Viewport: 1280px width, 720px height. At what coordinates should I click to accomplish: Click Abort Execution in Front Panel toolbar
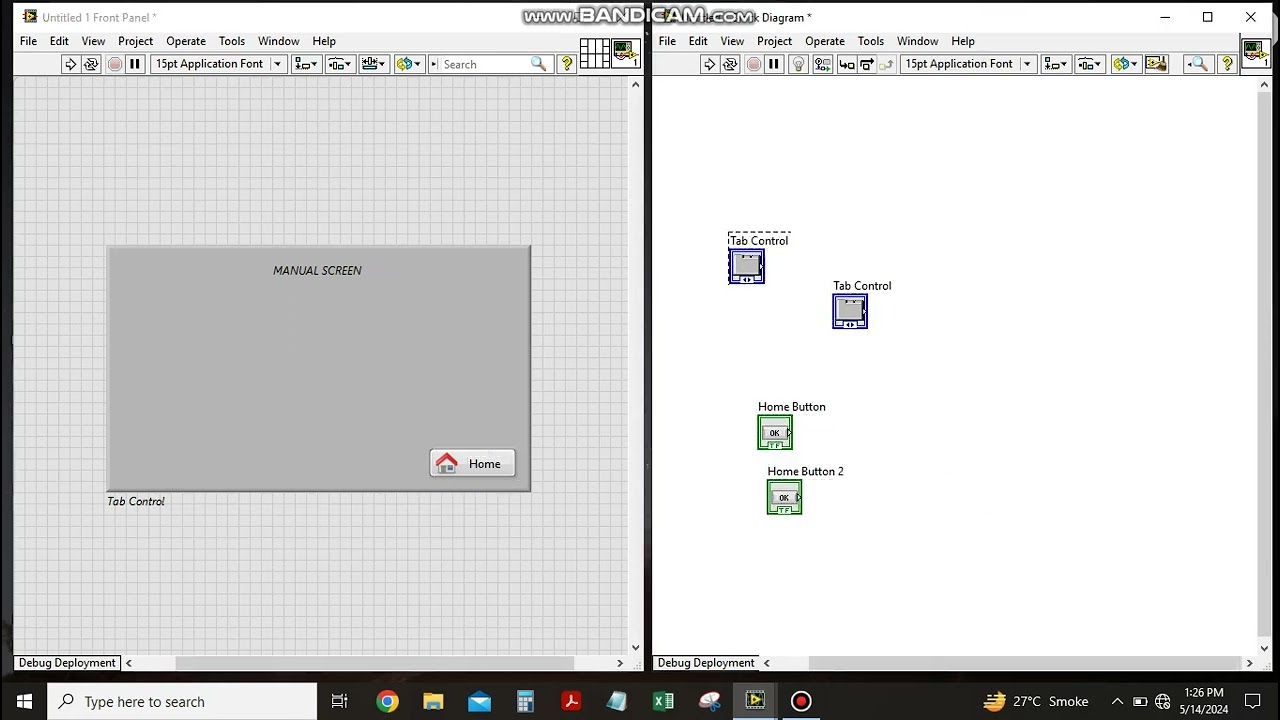click(114, 64)
